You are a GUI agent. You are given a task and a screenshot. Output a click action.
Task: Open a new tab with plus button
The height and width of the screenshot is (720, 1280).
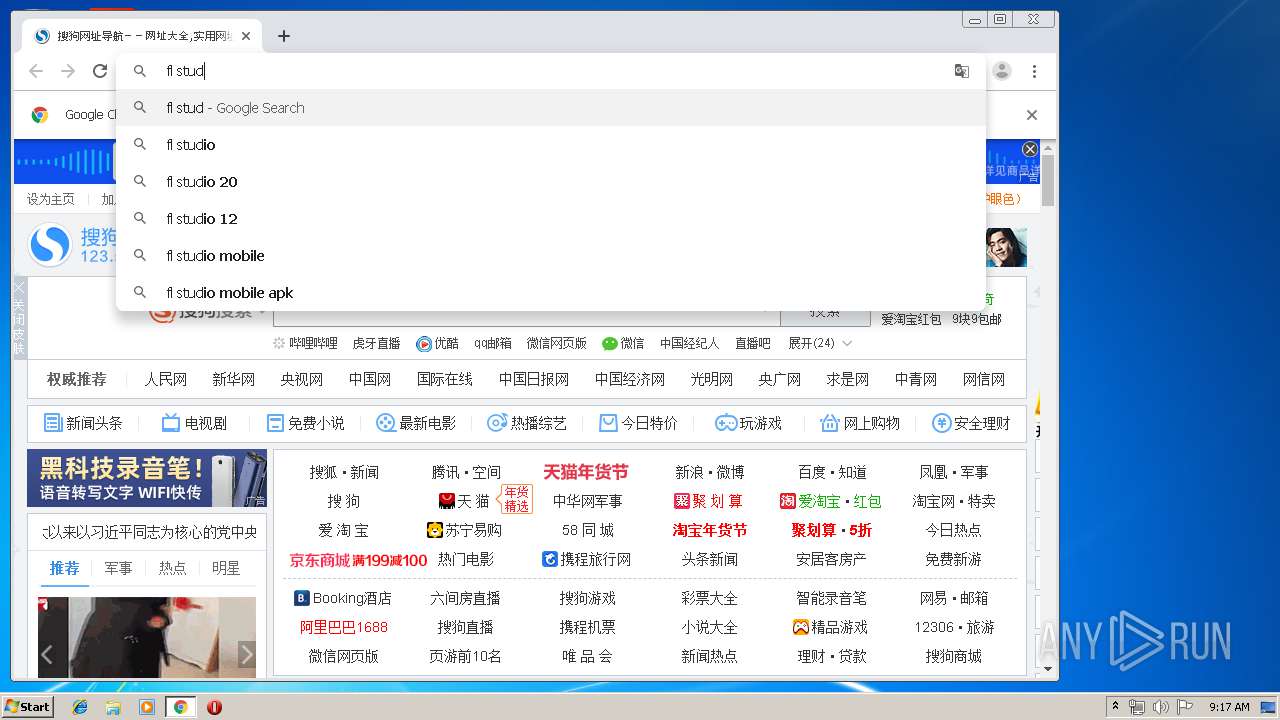coord(284,36)
